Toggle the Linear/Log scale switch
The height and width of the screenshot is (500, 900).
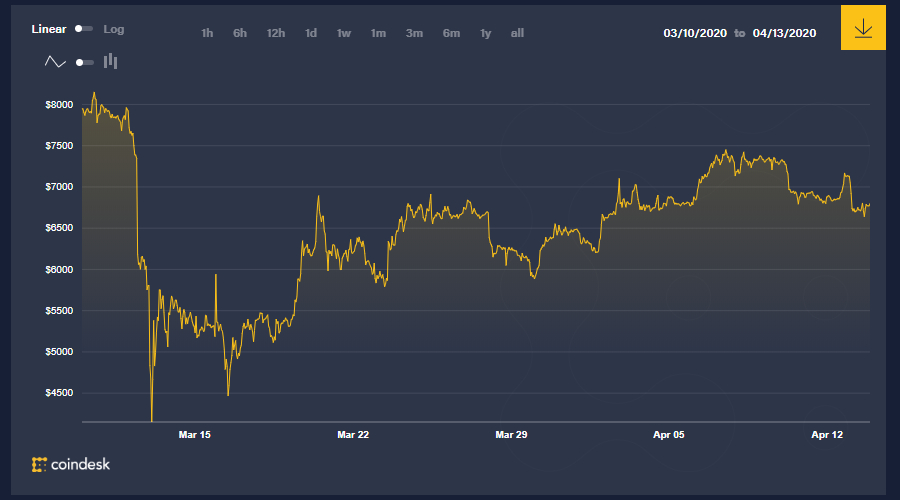[83, 30]
